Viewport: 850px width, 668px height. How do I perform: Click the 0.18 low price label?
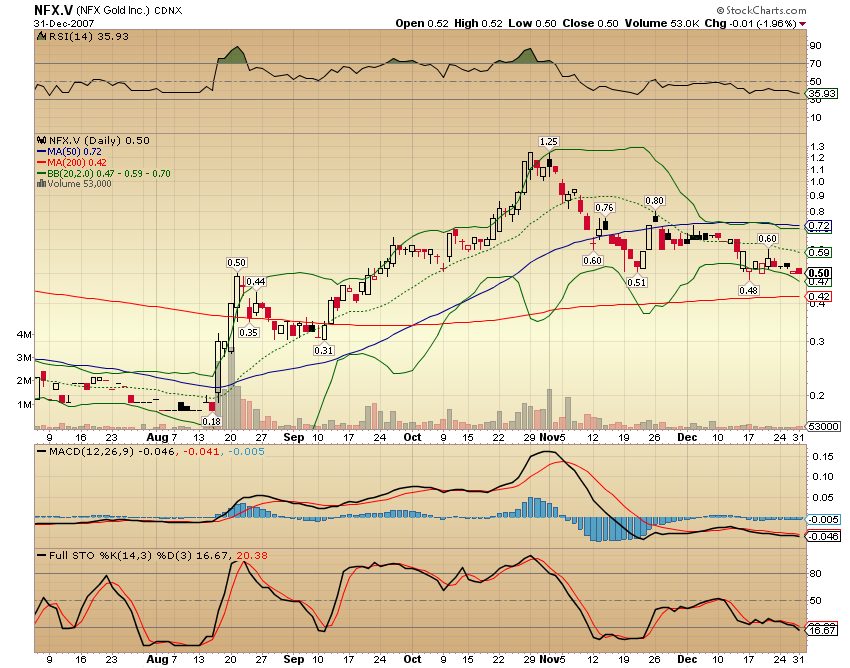pos(211,421)
